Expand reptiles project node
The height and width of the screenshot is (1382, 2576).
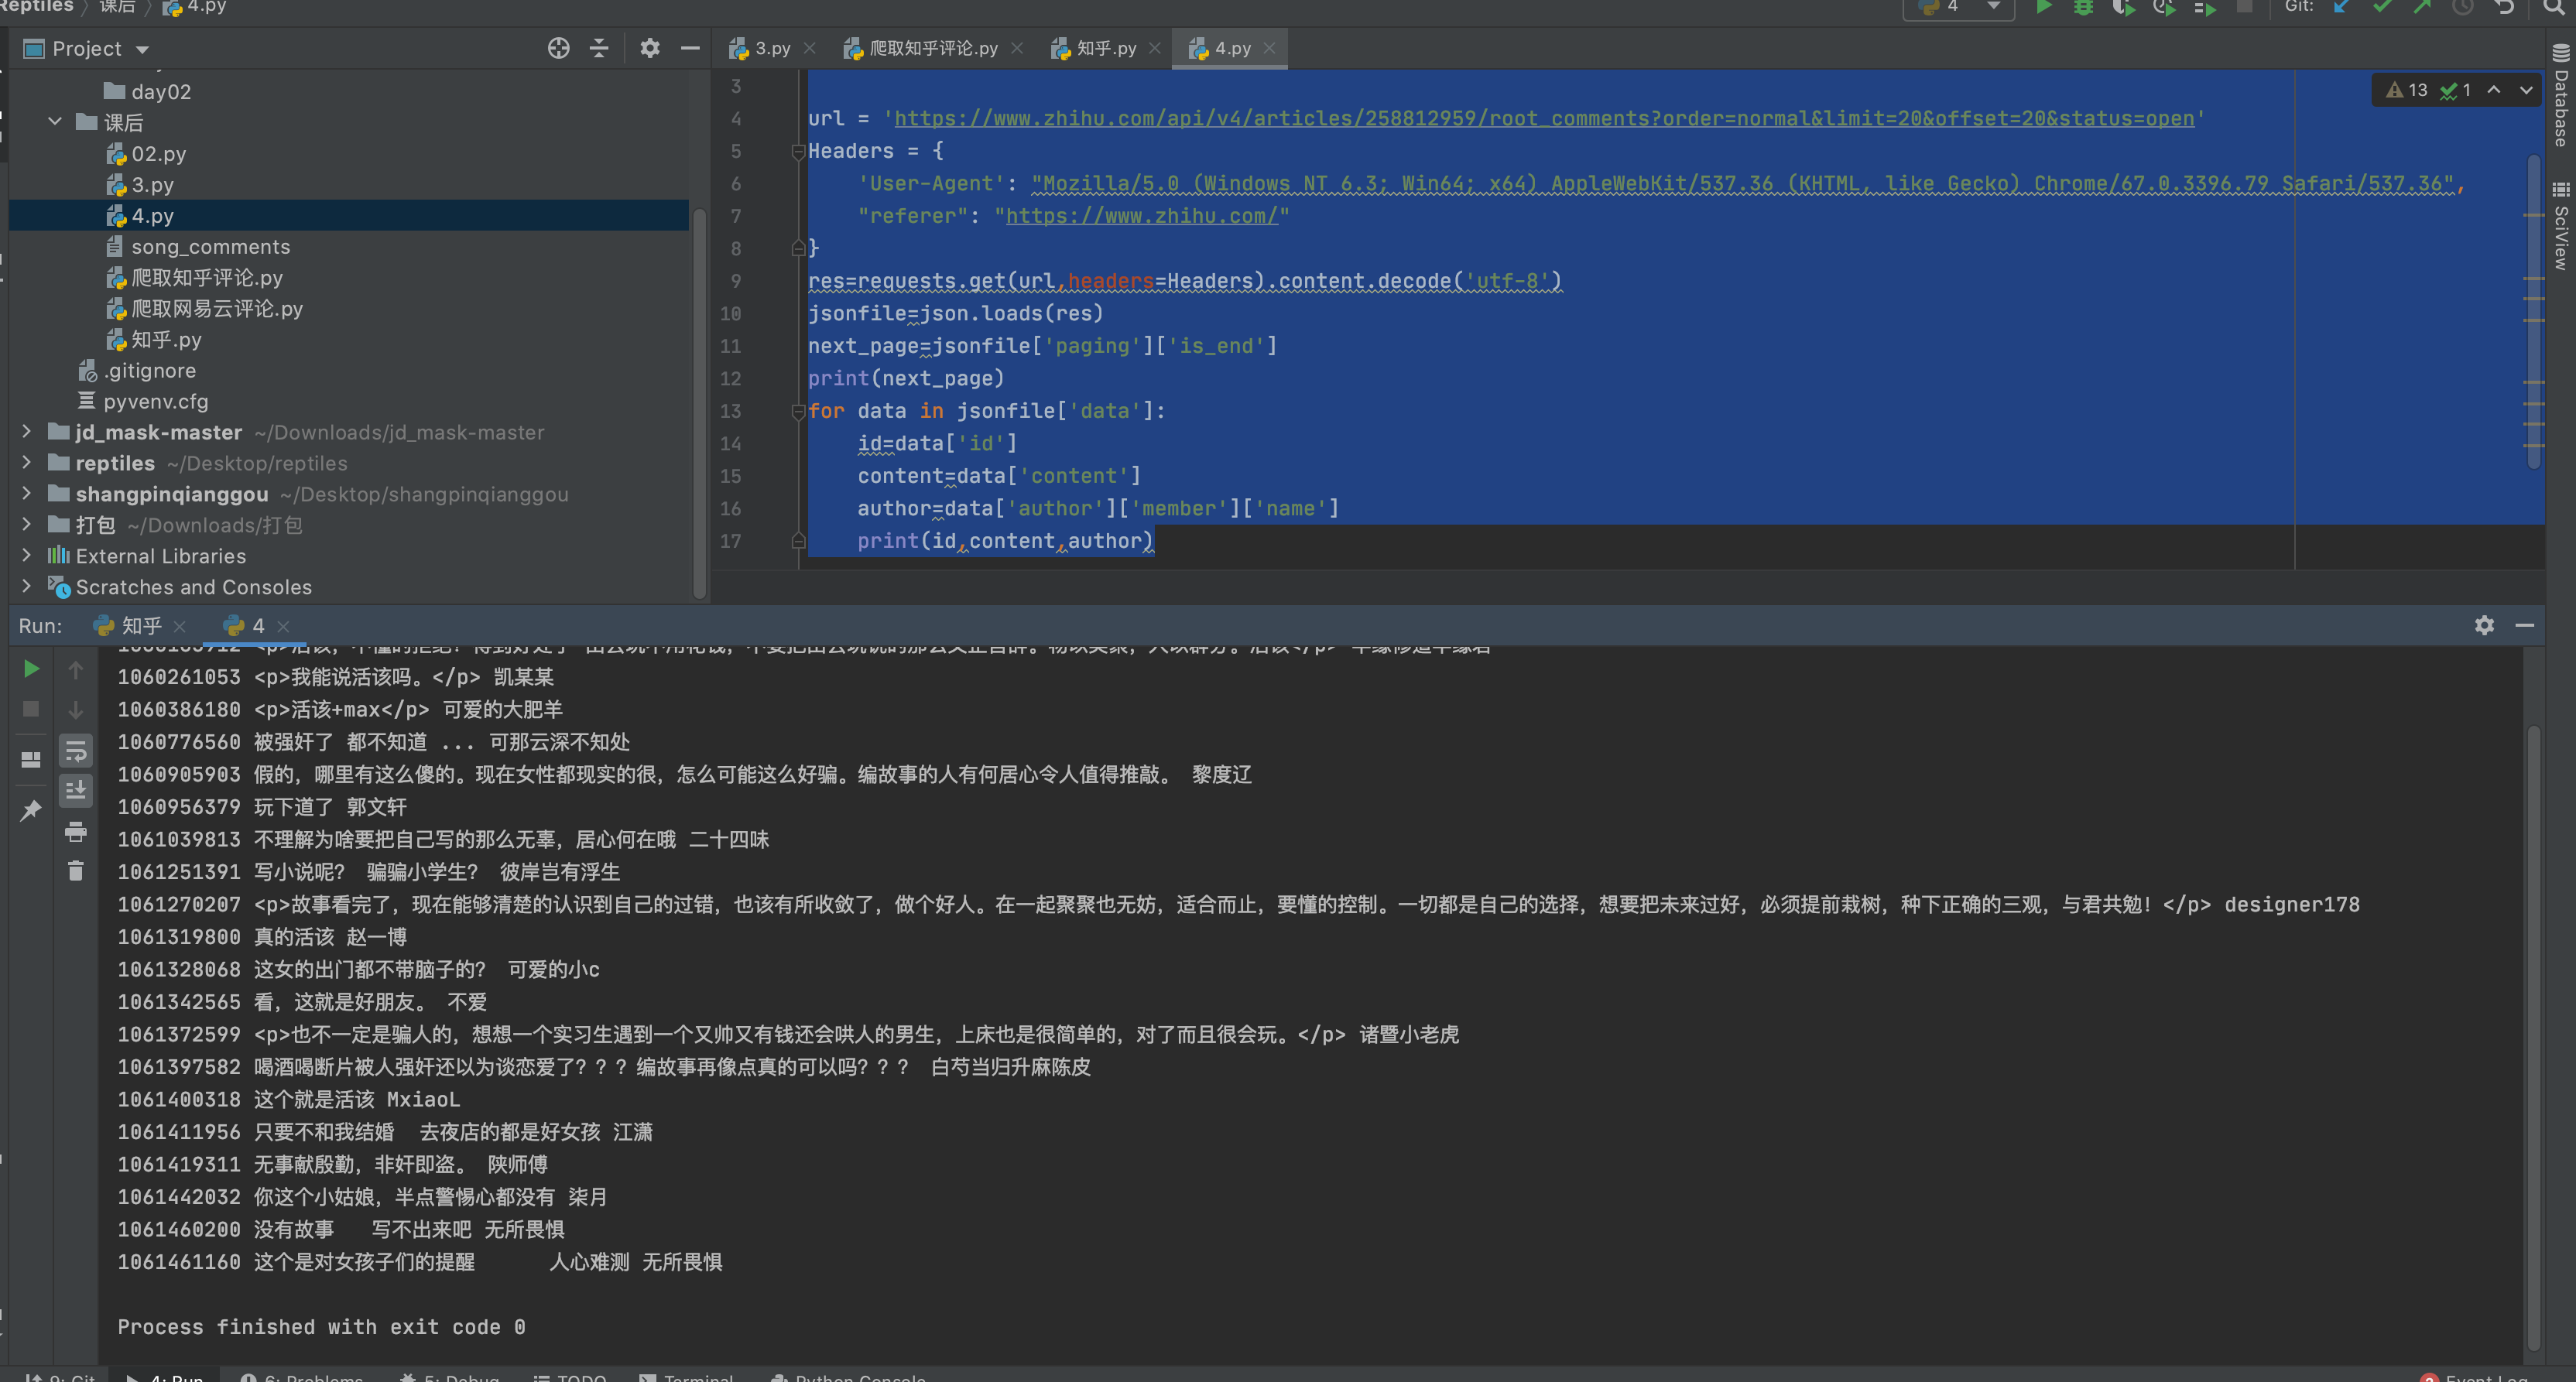[27, 463]
